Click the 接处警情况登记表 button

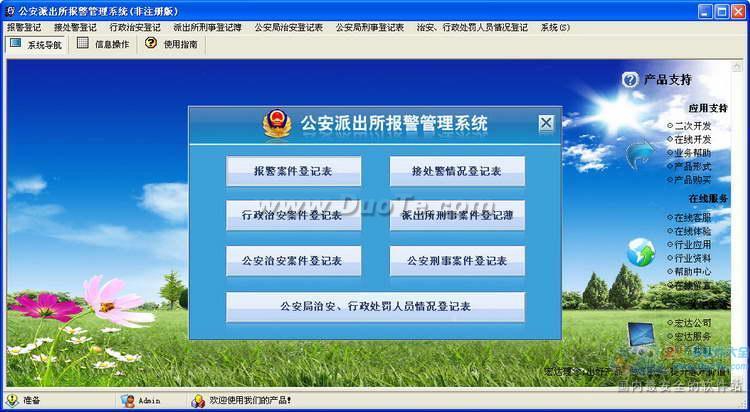point(457,171)
